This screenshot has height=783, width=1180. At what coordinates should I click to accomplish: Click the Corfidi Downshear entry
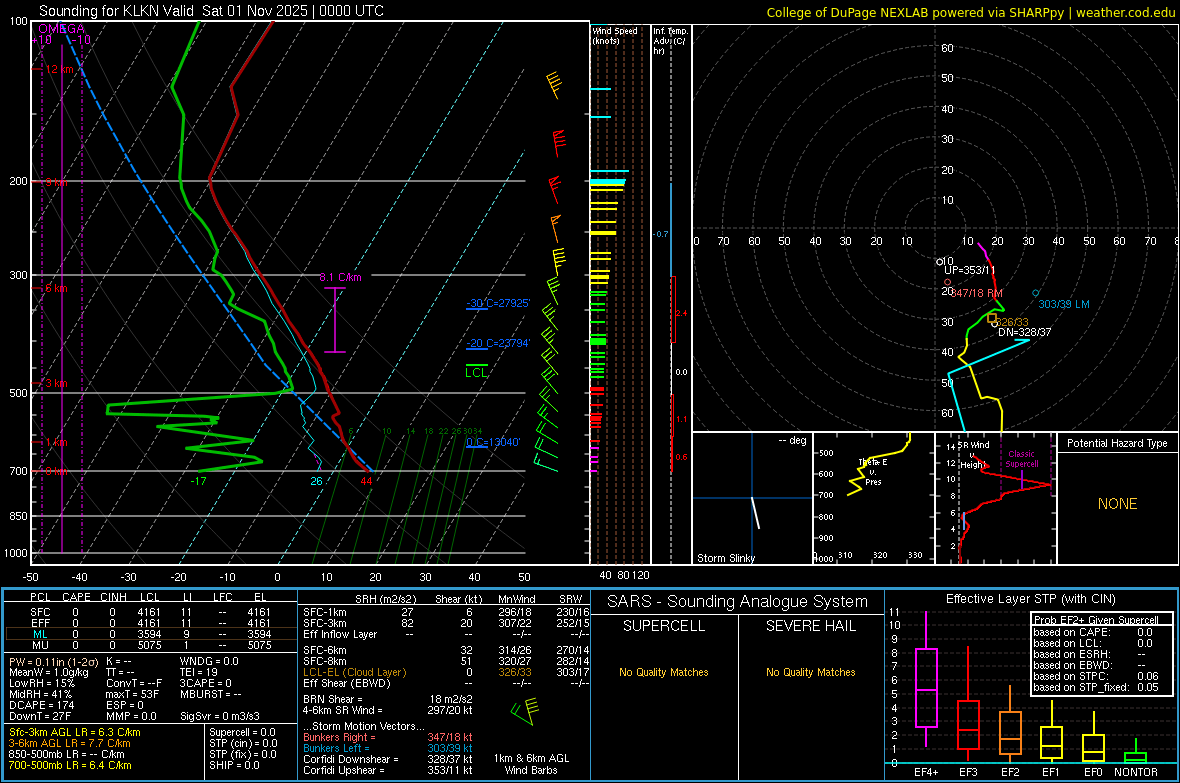(x=388, y=759)
